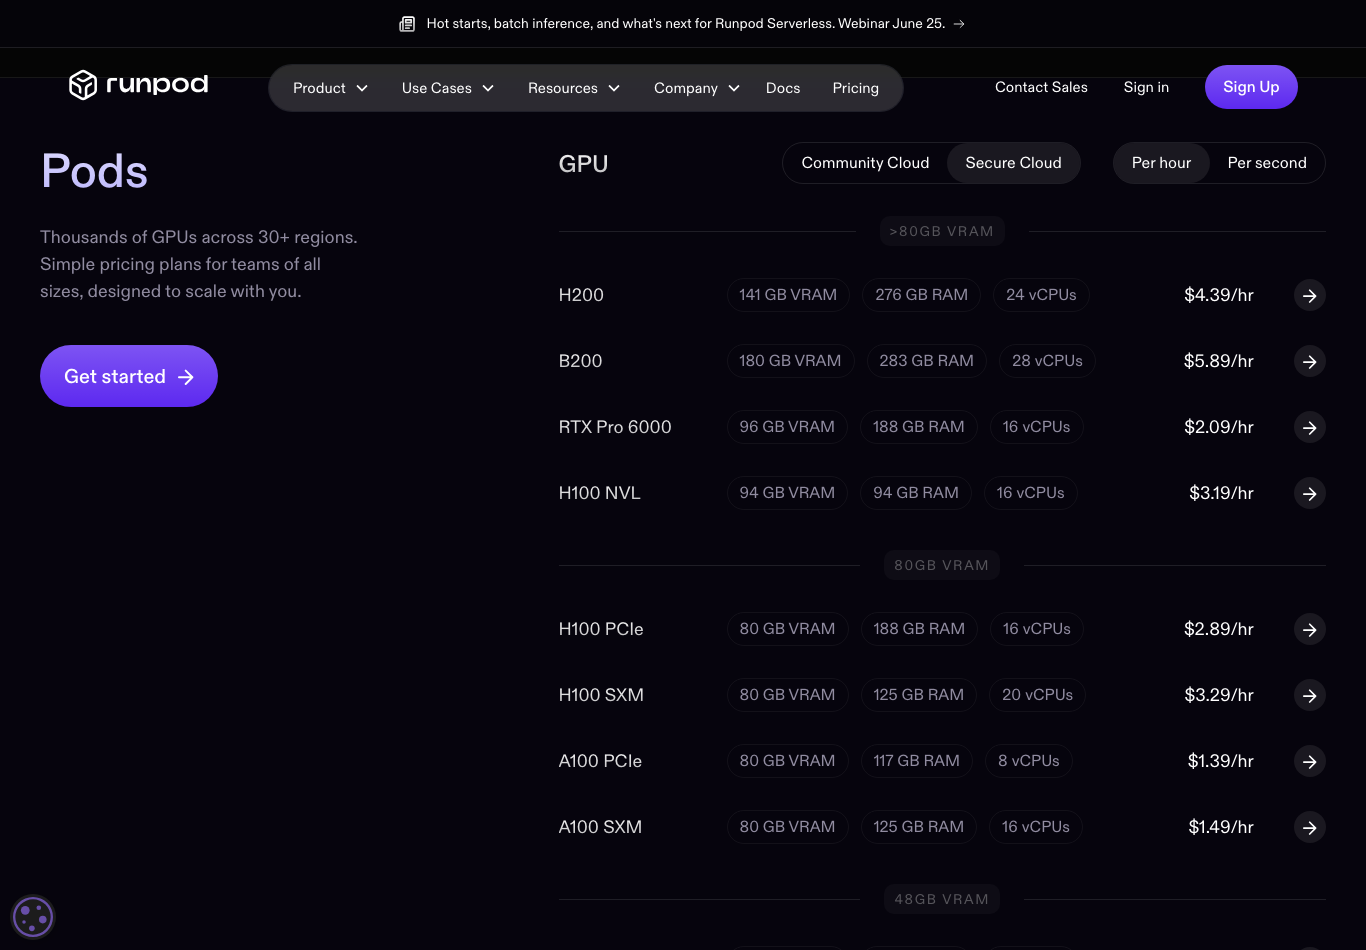This screenshot has width=1366, height=950.
Task: Click the GPU section heading
Action: click(x=583, y=164)
